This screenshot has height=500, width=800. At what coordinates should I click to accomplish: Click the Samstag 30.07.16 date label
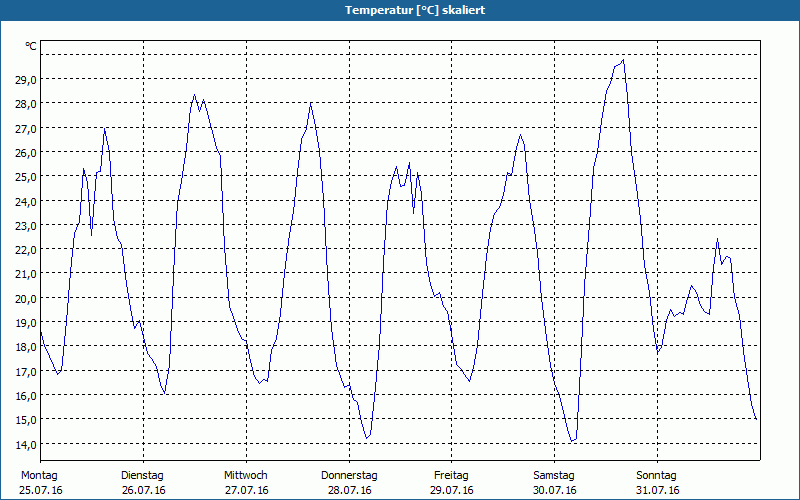(554, 483)
